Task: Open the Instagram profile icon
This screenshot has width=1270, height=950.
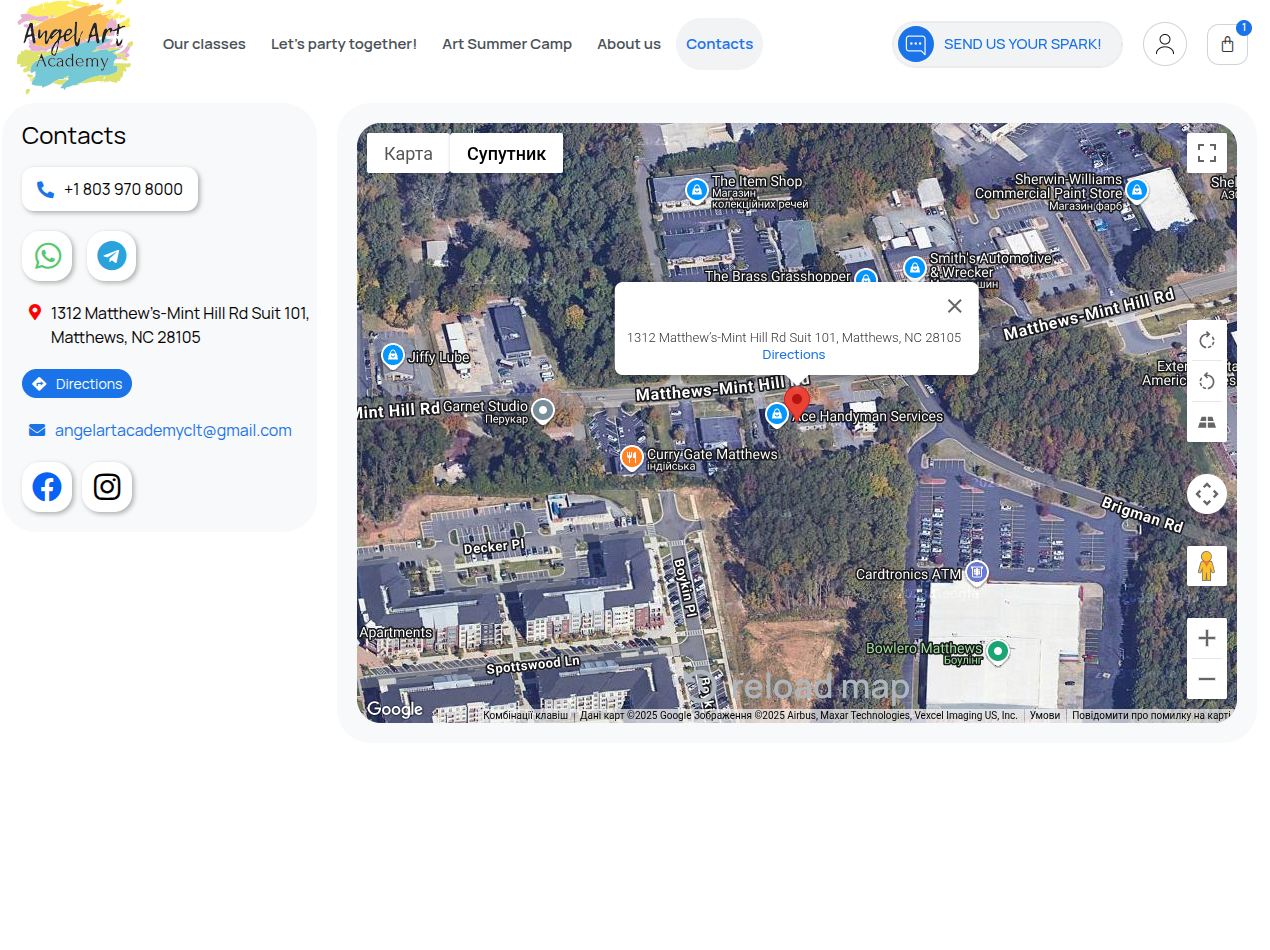Action: [x=107, y=487]
